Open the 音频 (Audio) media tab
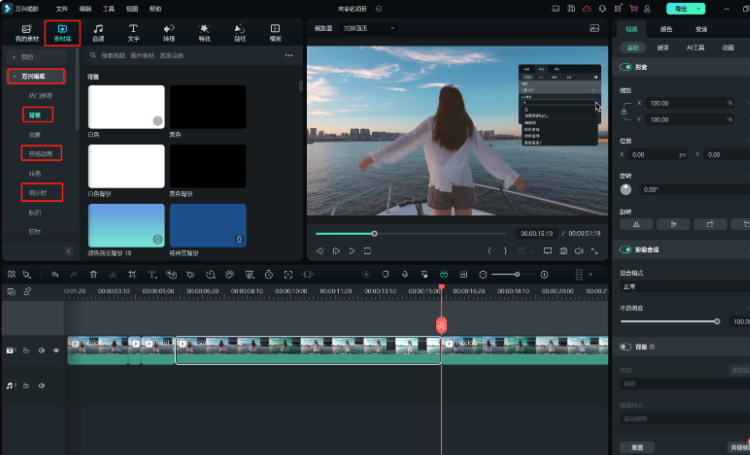This screenshot has width=750, height=455. point(98,32)
